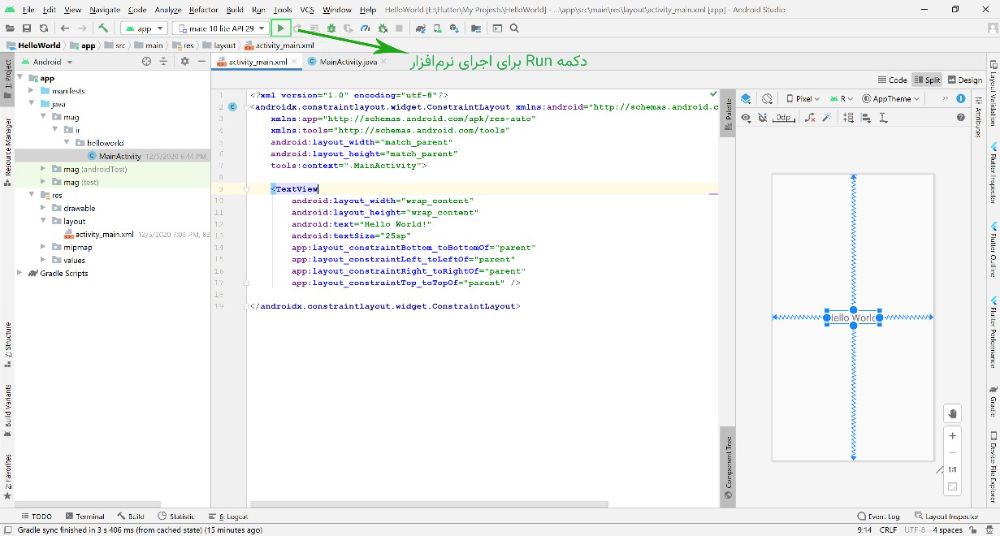1000x536 pixels.
Task: Hide the Project panel with minus icon
Action: 201,61
